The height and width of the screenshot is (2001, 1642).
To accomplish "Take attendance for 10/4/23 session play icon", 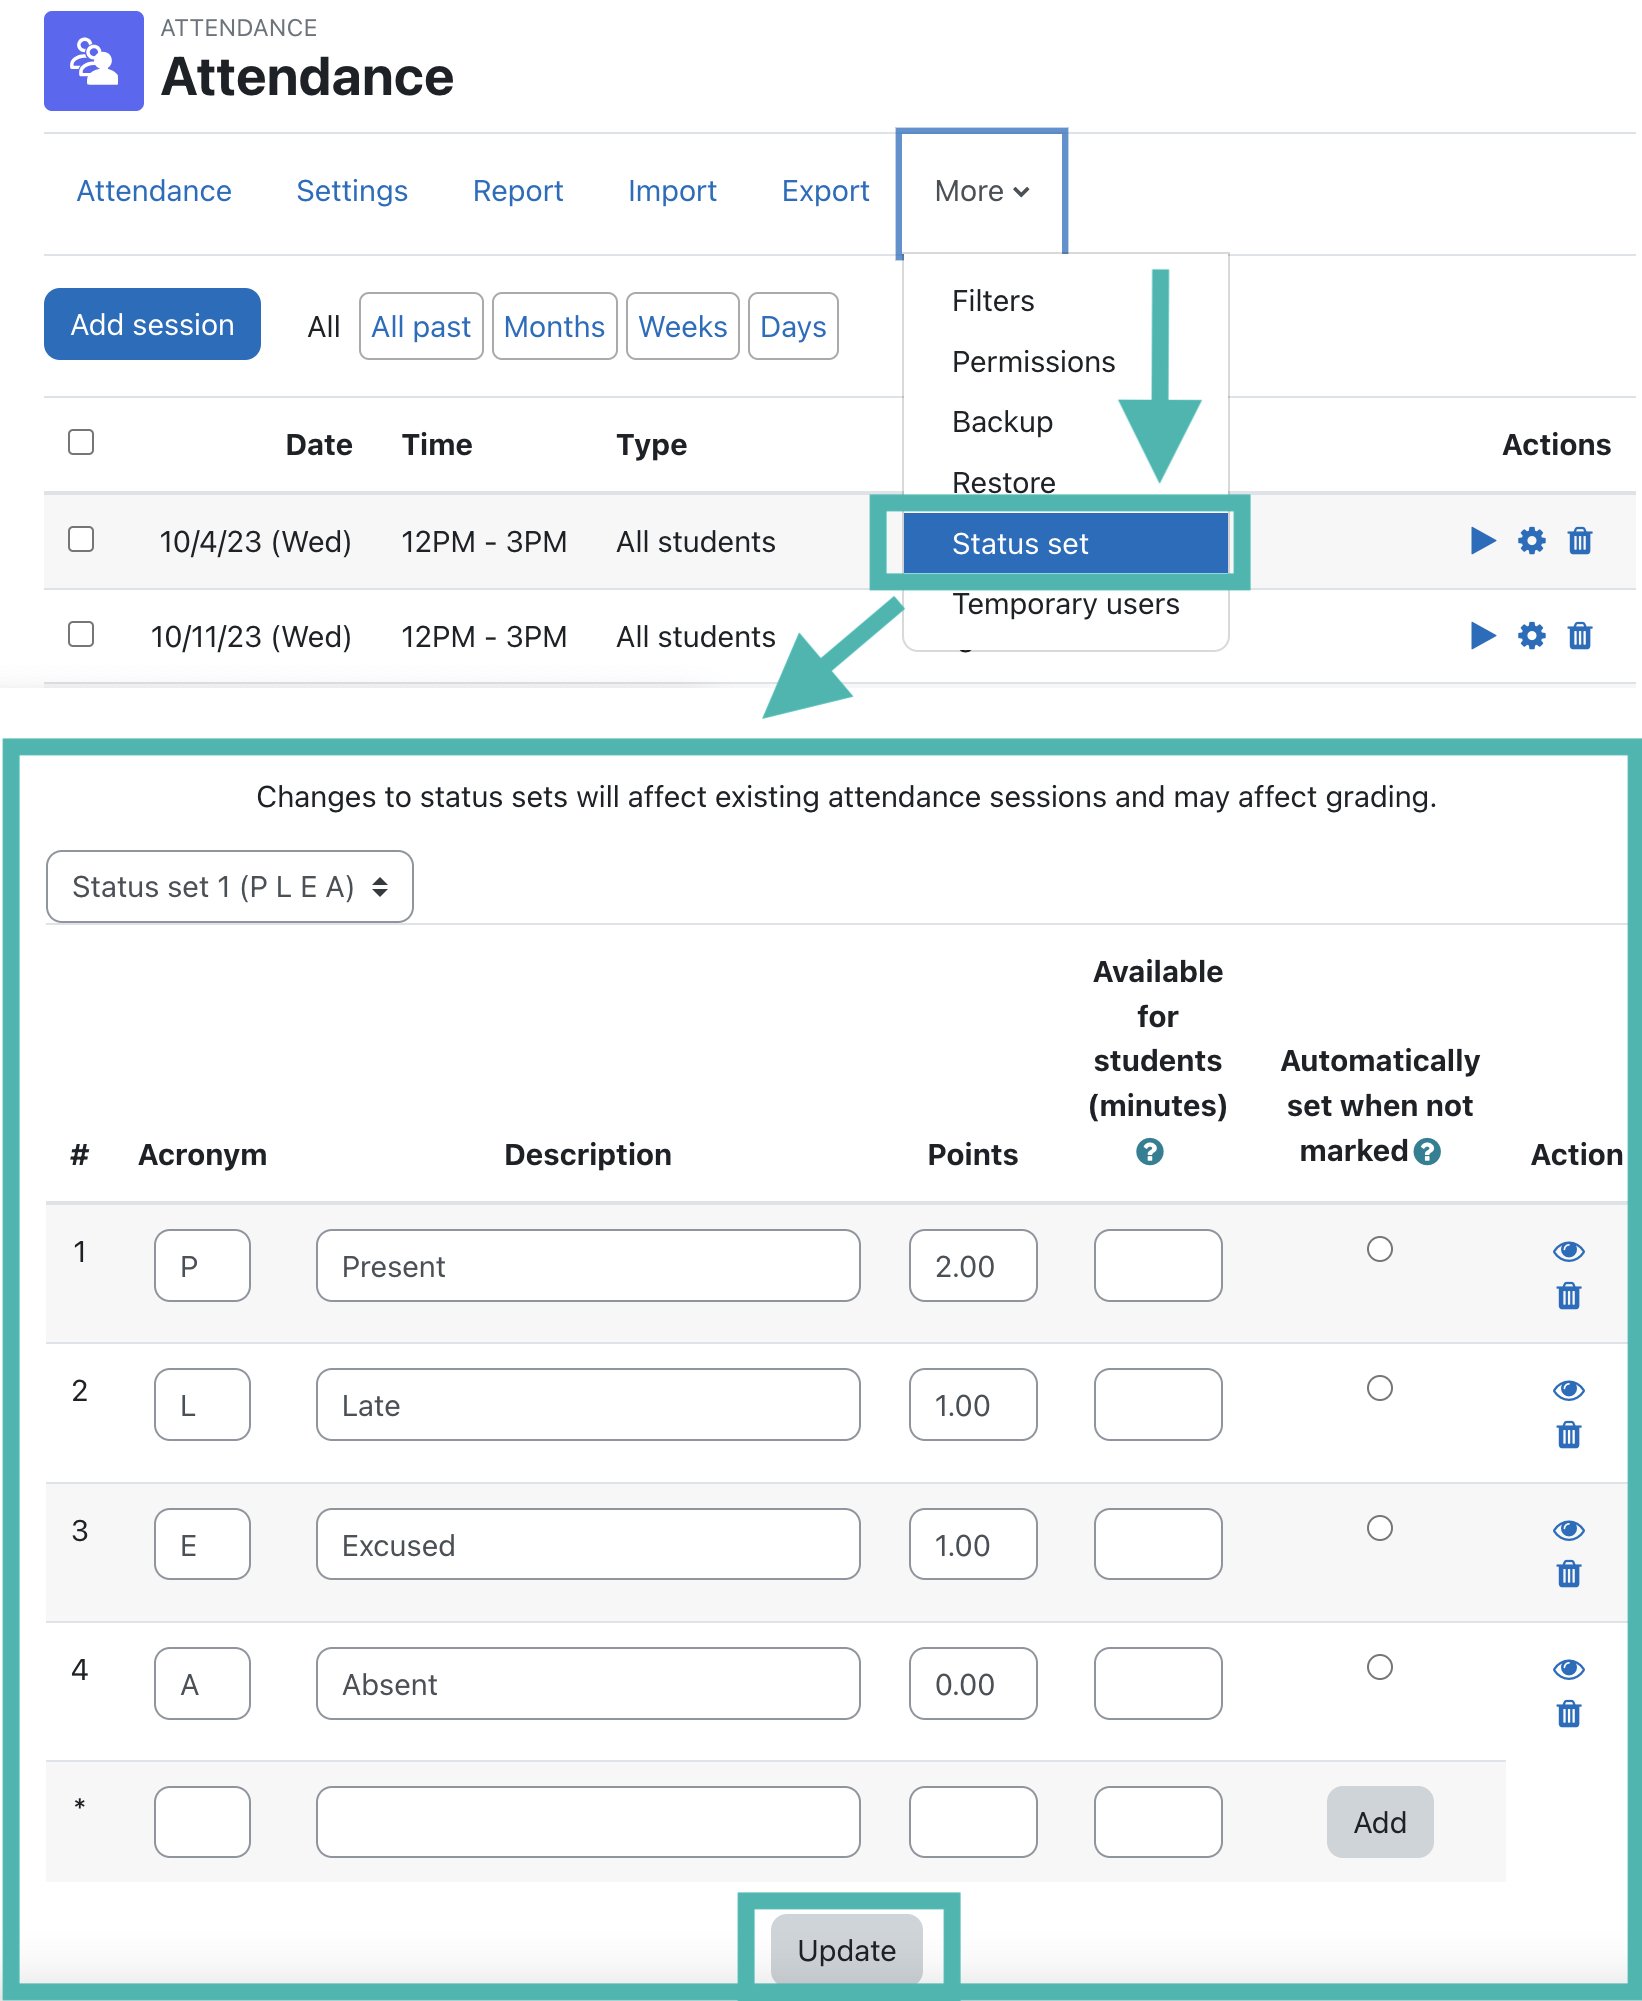I will [x=1483, y=541].
